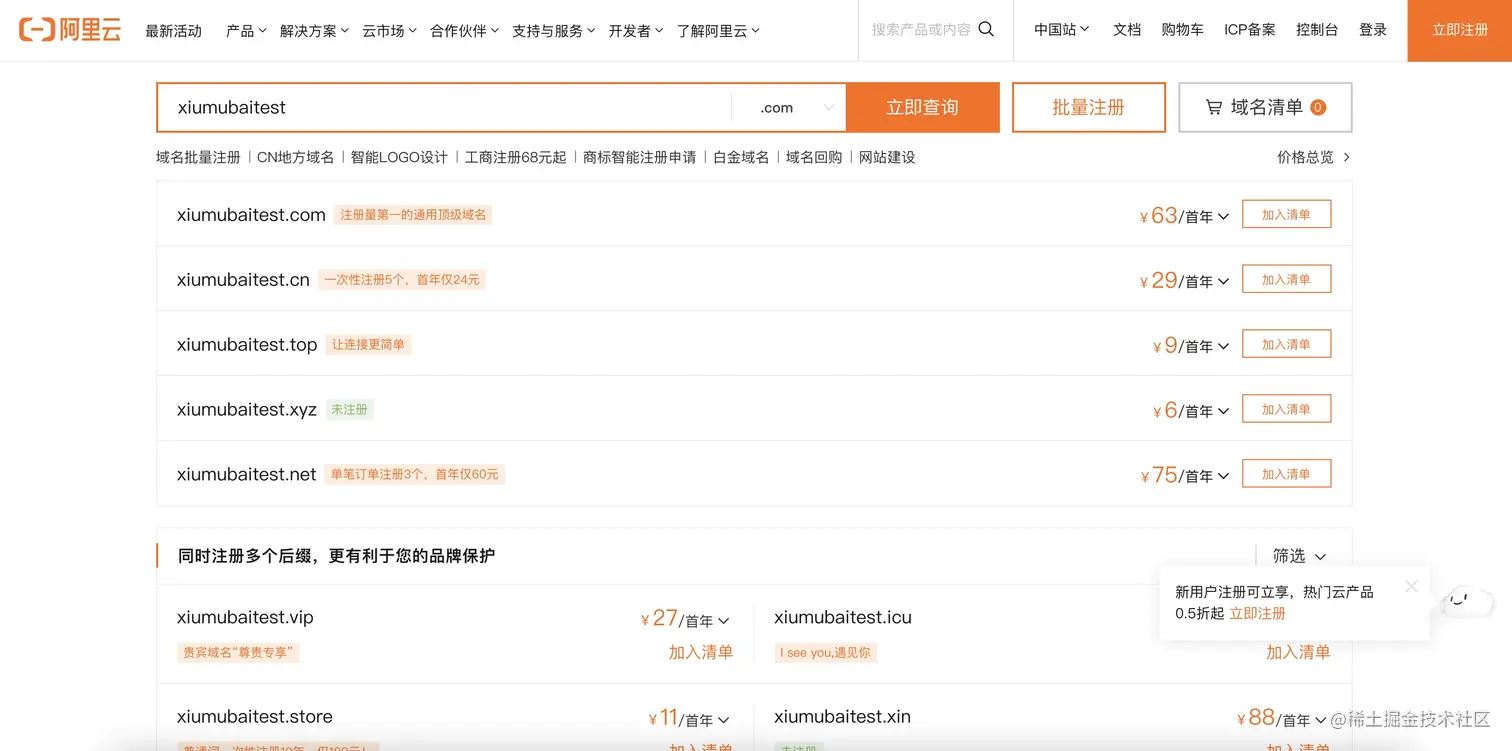Click the 批量注册 button
Screen dimensions: 1512x751
[x=1089, y=107]
